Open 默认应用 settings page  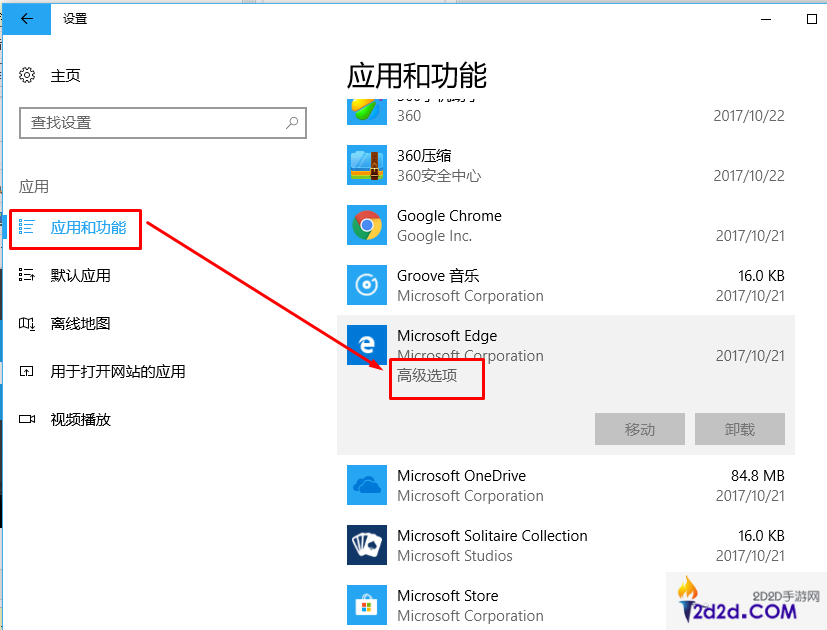[80, 276]
